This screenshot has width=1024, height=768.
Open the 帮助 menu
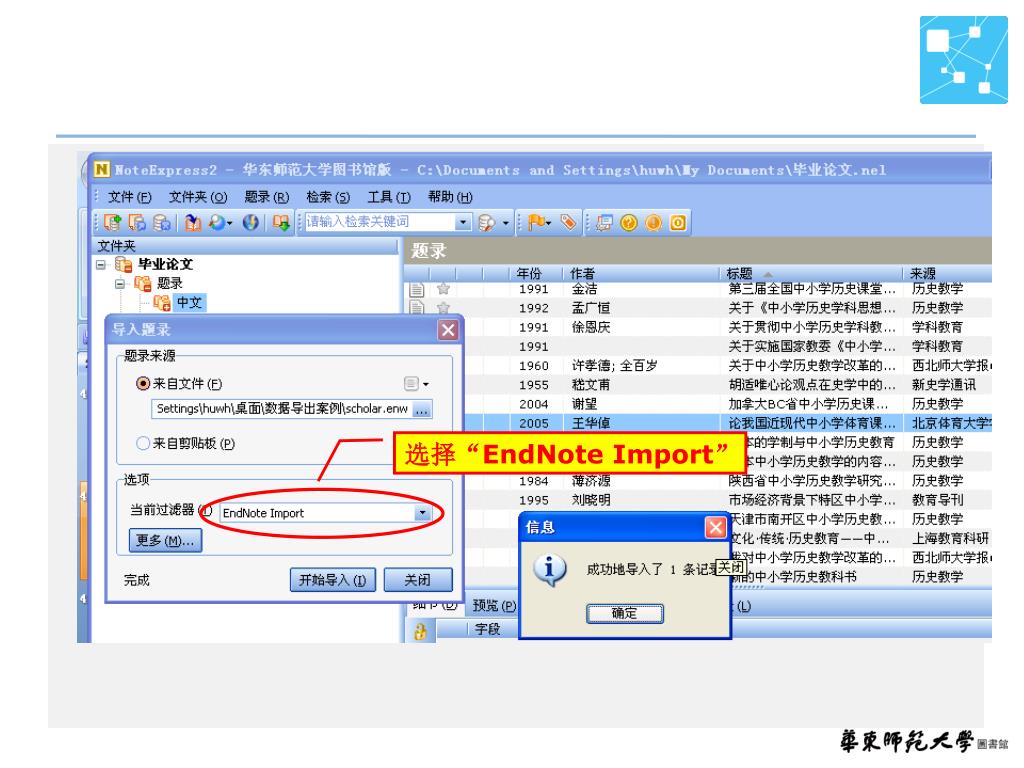(x=450, y=197)
